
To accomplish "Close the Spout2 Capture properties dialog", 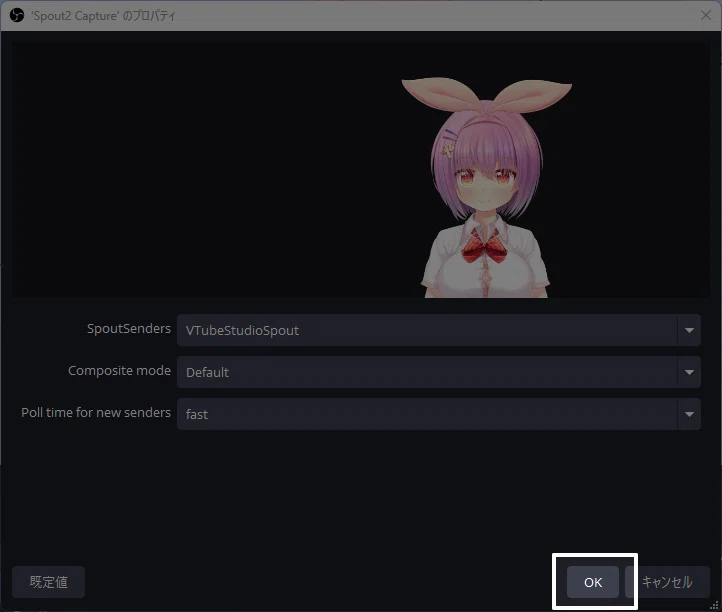I will pyautogui.click(x=705, y=15).
